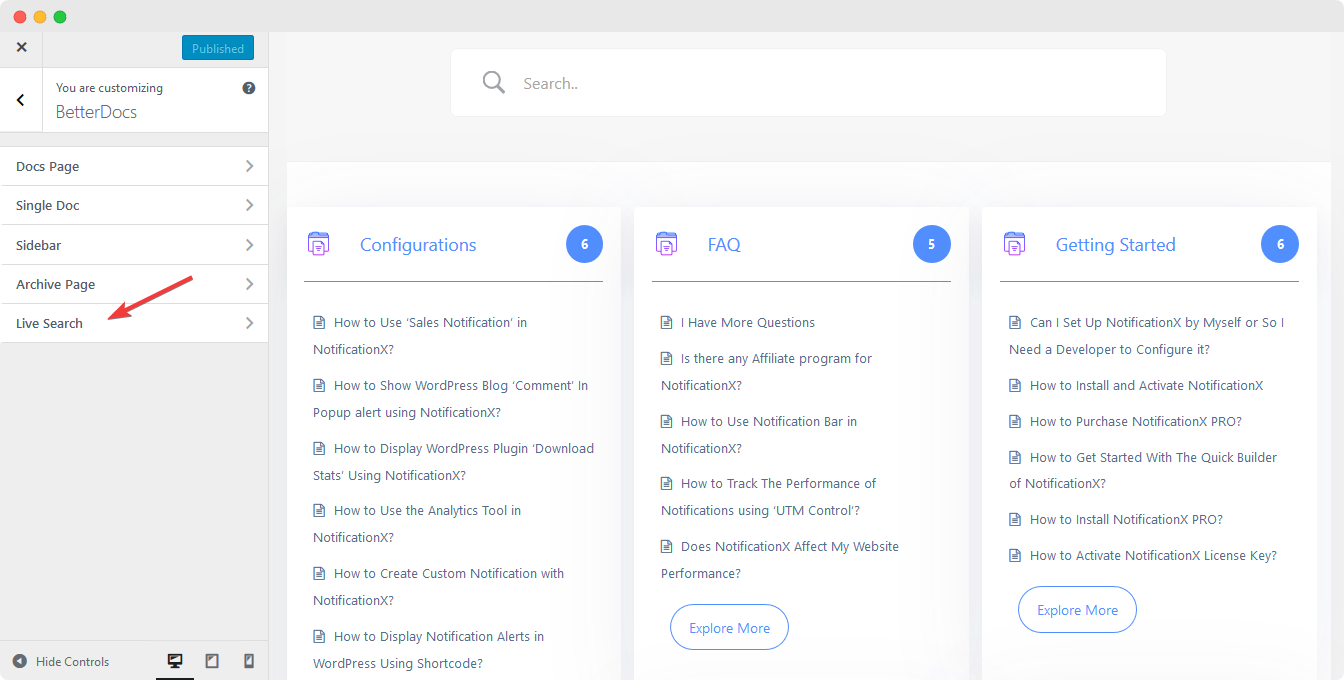This screenshot has width=1344, height=680.
Task: Open 'How to Track The Performance' doc
Action: pyautogui.click(x=769, y=497)
